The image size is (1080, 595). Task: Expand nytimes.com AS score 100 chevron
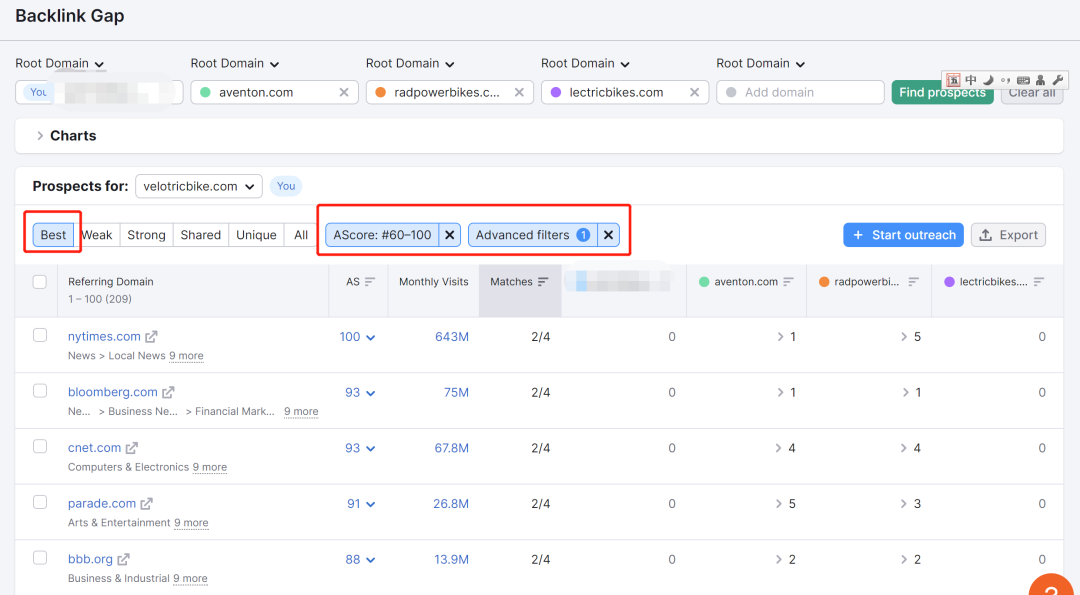(x=371, y=337)
